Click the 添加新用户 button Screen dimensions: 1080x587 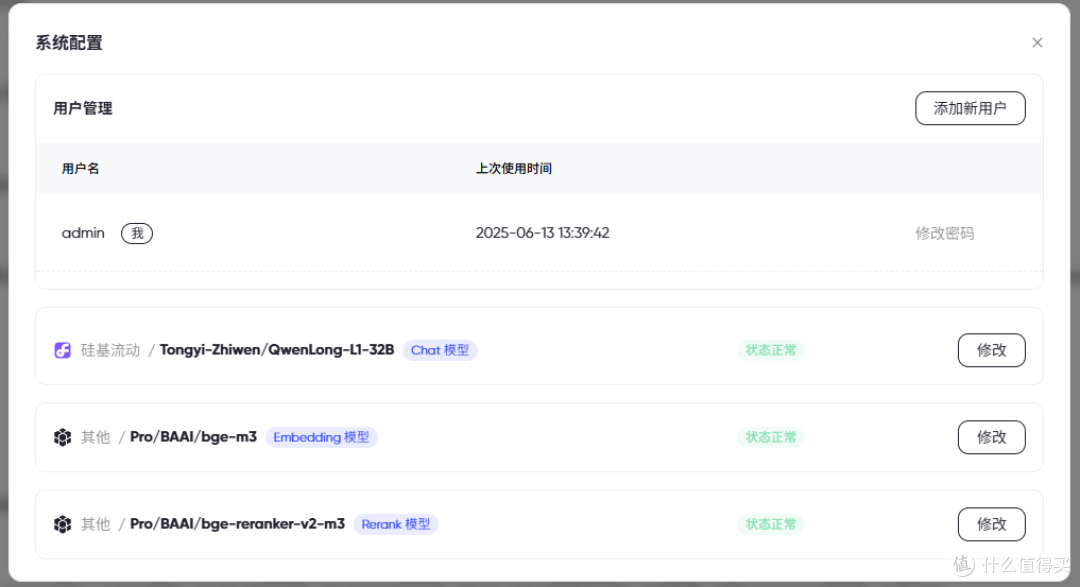pyautogui.click(x=970, y=108)
